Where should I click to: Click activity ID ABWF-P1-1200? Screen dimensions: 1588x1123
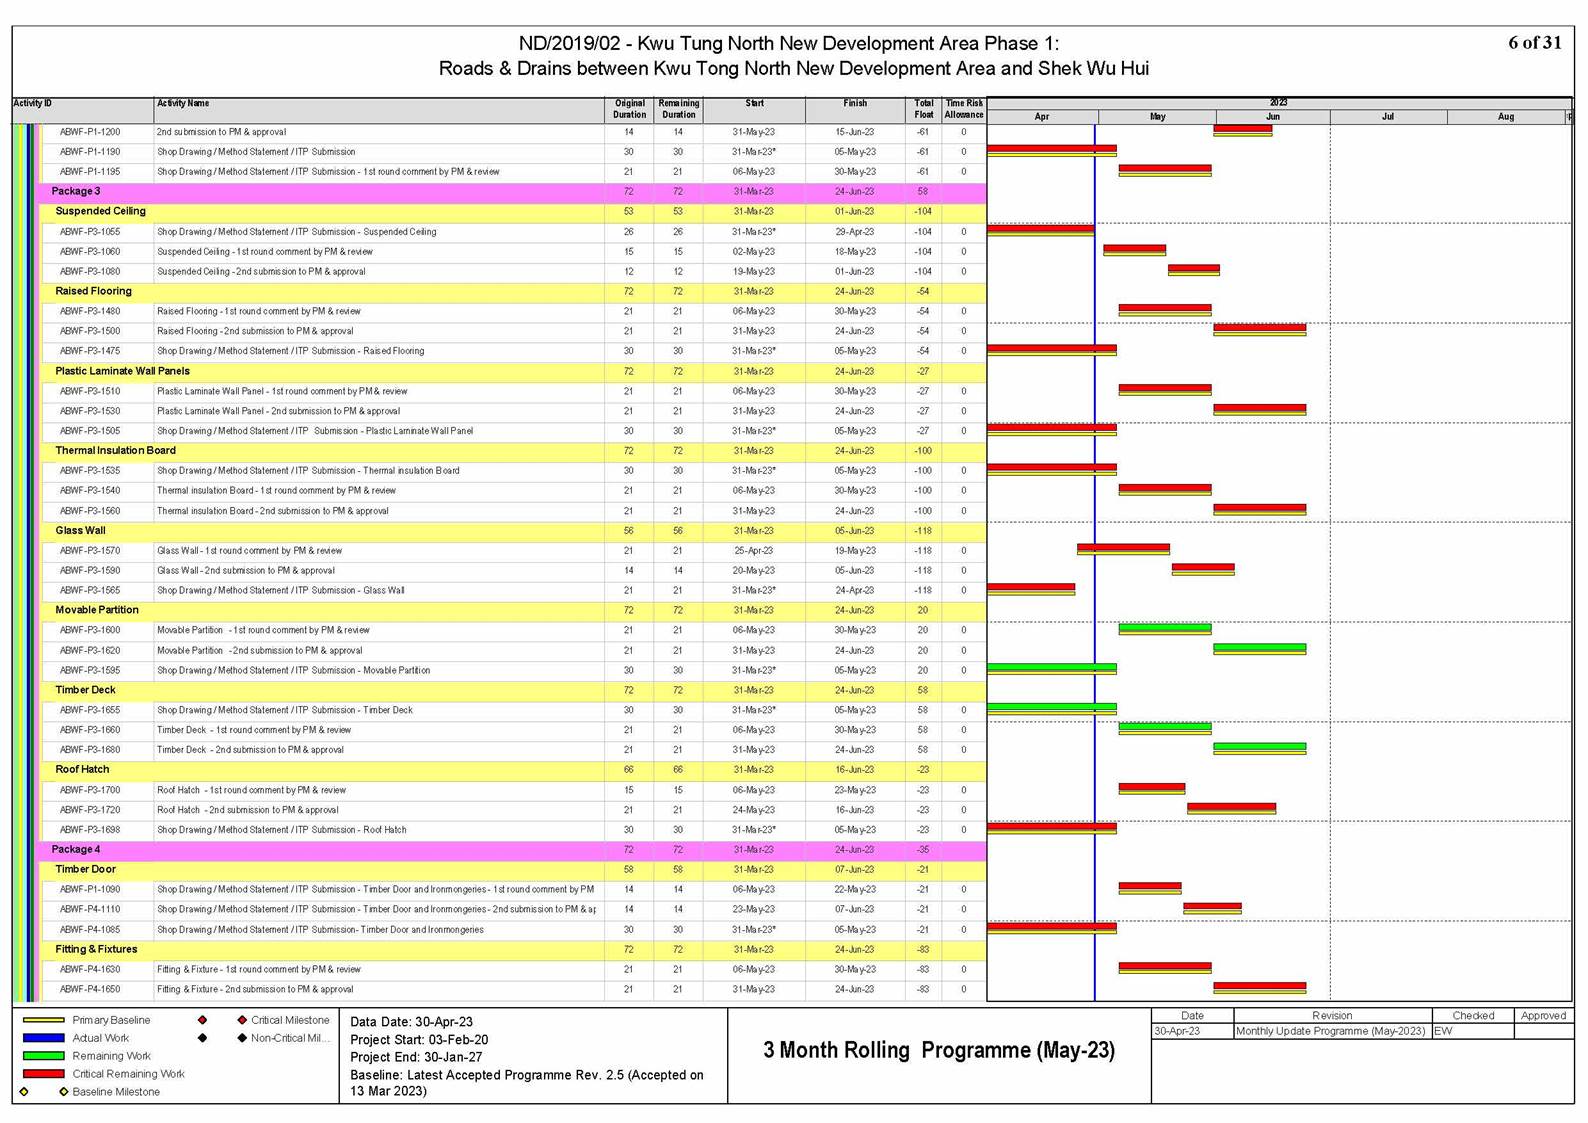point(90,132)
